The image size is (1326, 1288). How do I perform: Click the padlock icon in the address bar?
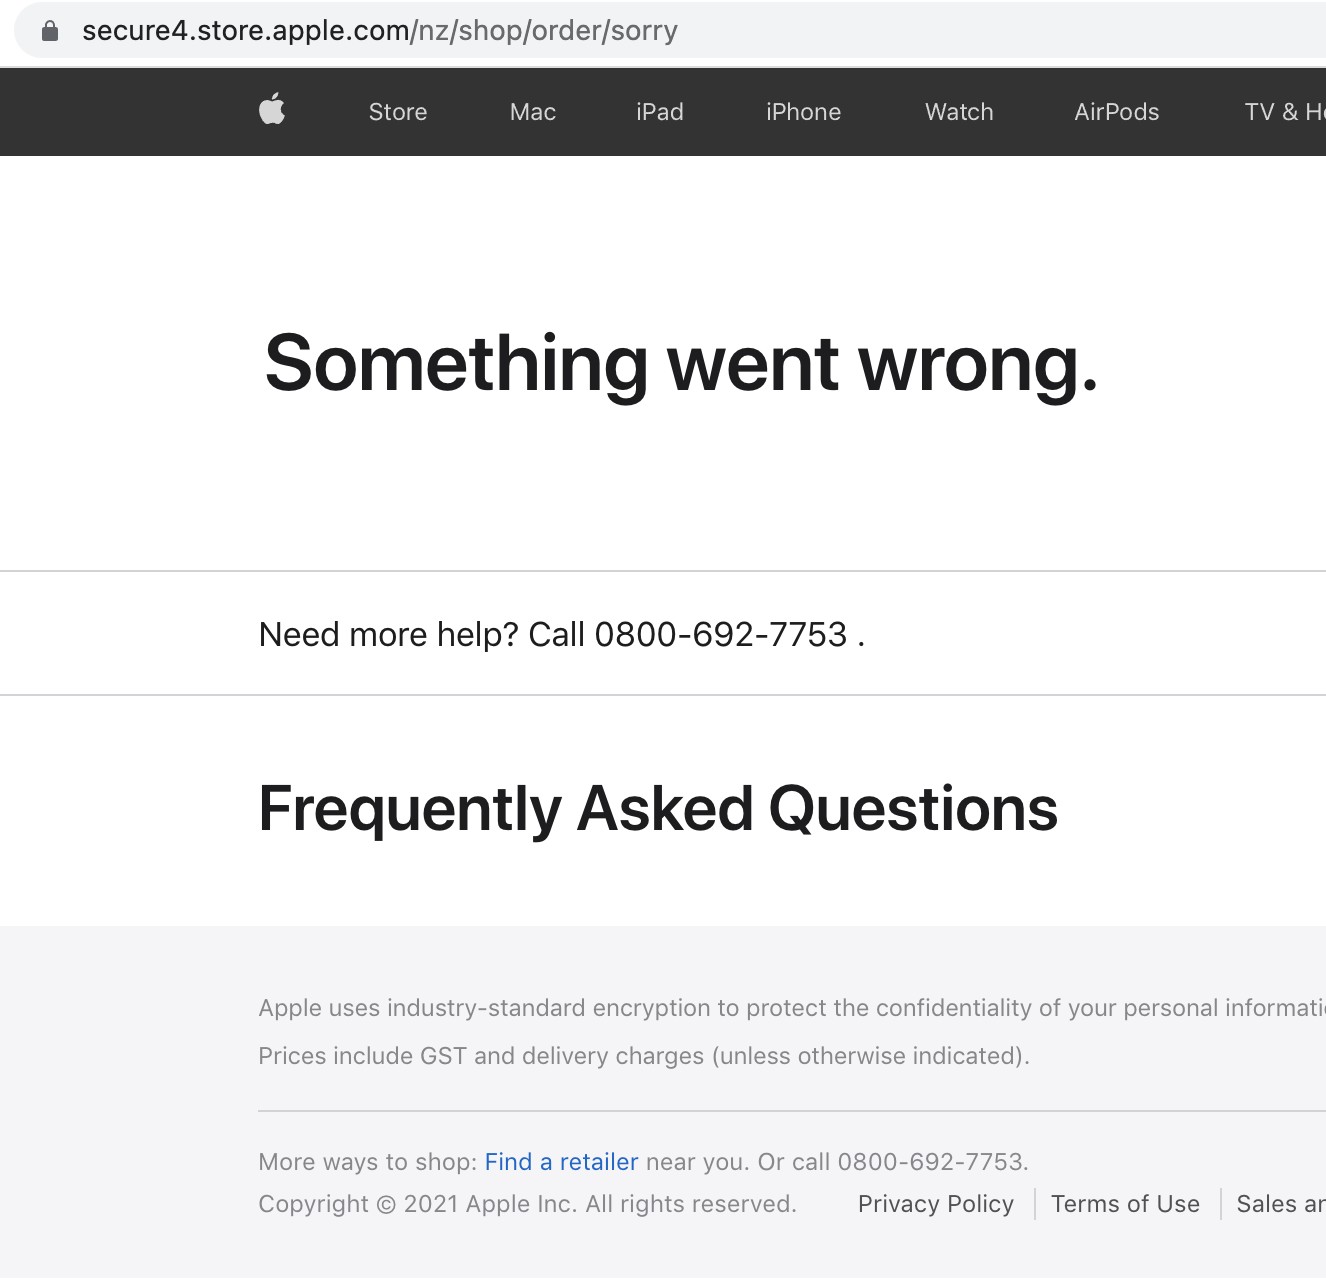(50, 31)
